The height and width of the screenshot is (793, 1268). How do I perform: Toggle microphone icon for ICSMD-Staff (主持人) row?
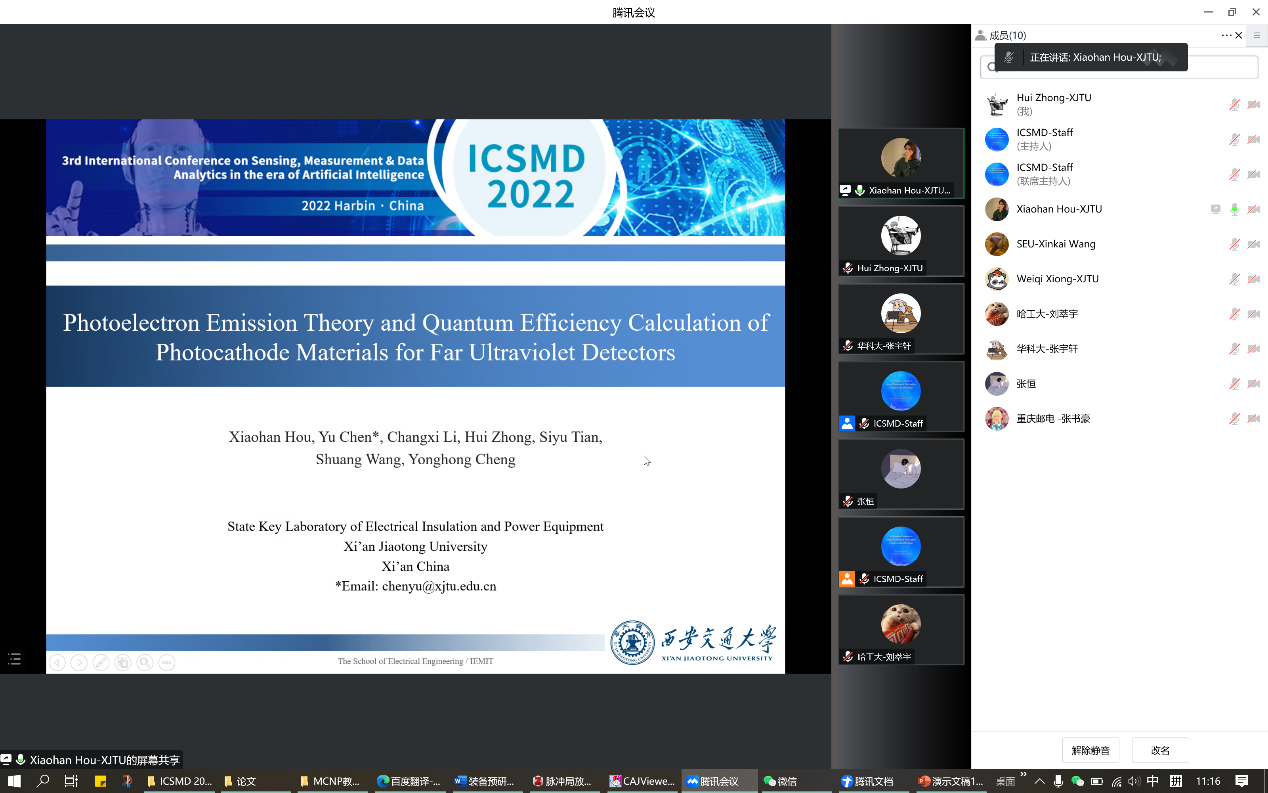1235,140
